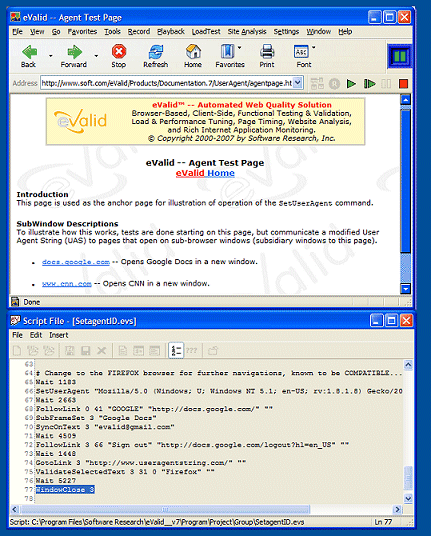
Task: Click the Script File title bar icon
Action: [x=15, y=321]
